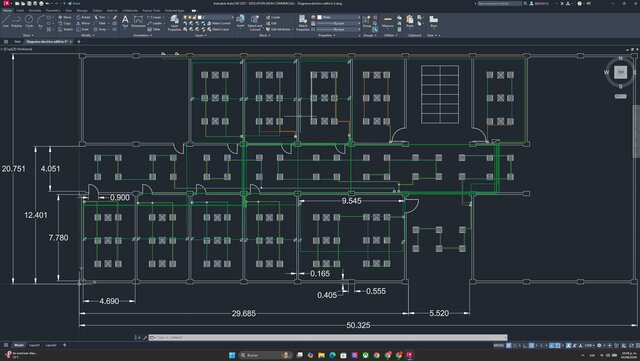Open File Explorer from the taskbar
The height and width of the screenshot is (361, 640).
(x=321, y=355)
